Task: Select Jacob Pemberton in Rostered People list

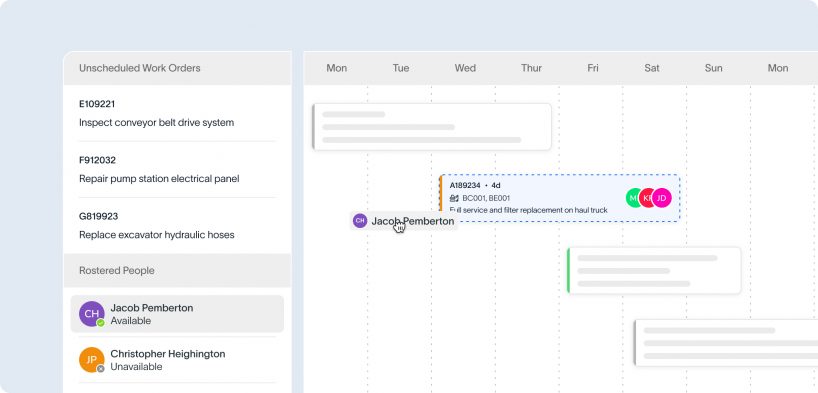Action: point(177,314)
